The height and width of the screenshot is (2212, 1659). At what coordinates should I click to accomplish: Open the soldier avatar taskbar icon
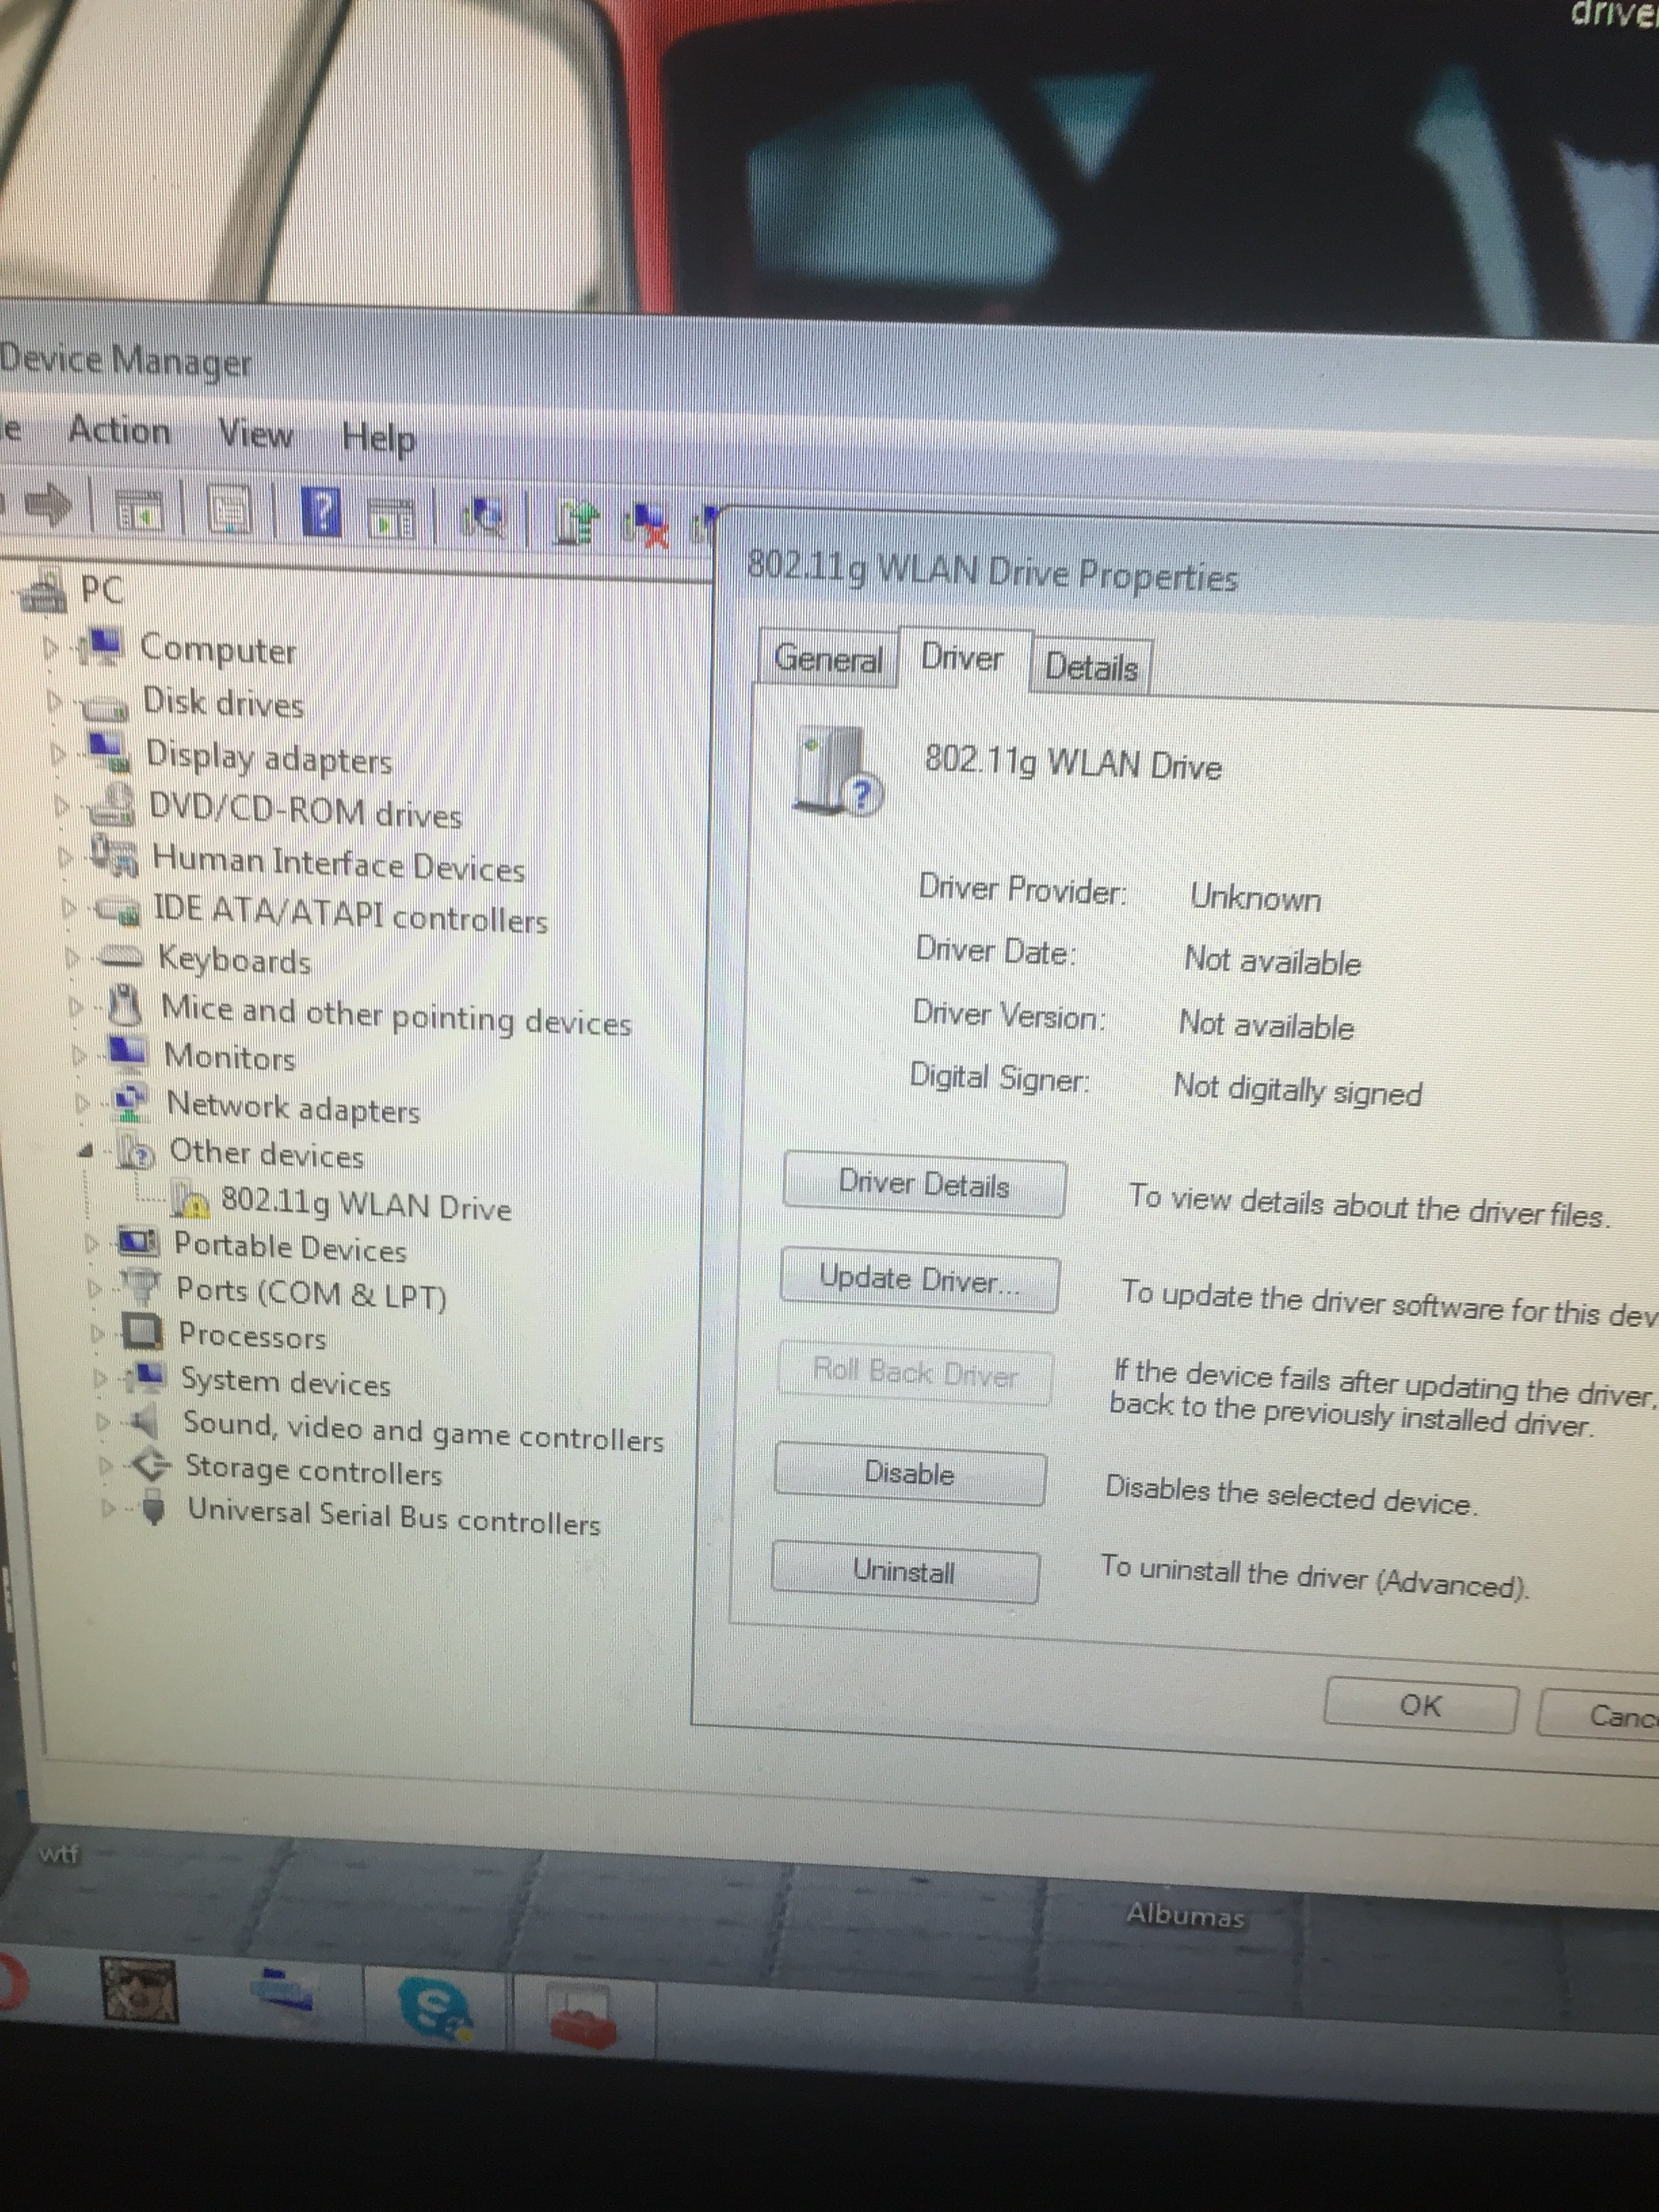pyautogui.click(x=140, y=1990)
